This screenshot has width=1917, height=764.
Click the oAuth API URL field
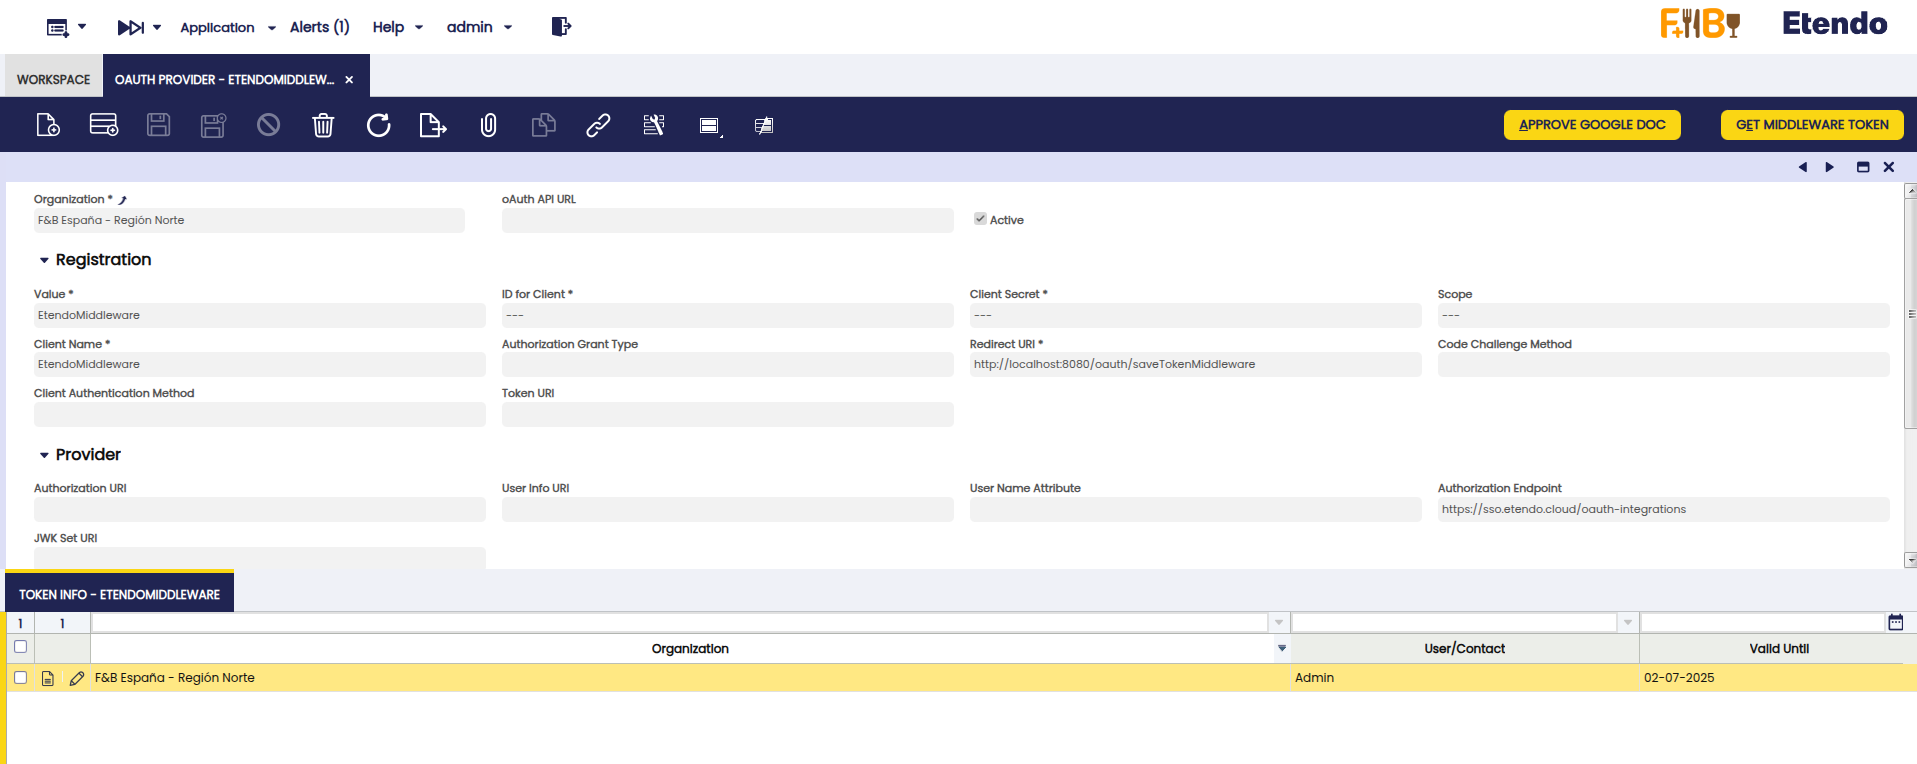tap(727, 220)
